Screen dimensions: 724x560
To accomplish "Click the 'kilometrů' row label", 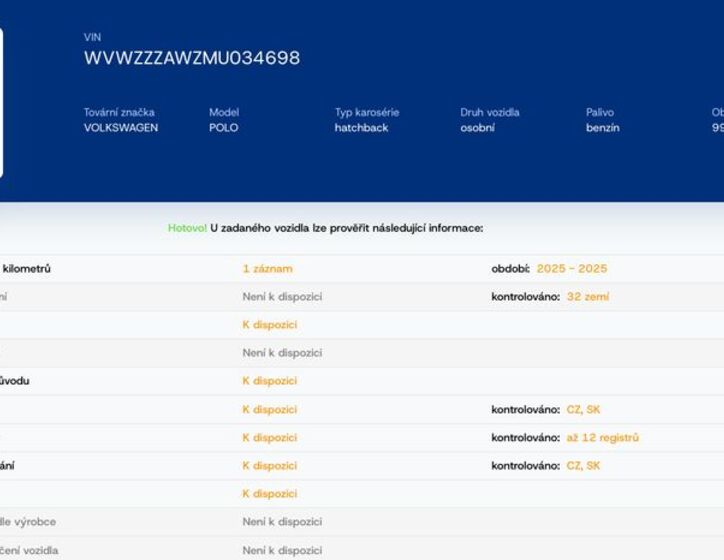I will [26, 269].
